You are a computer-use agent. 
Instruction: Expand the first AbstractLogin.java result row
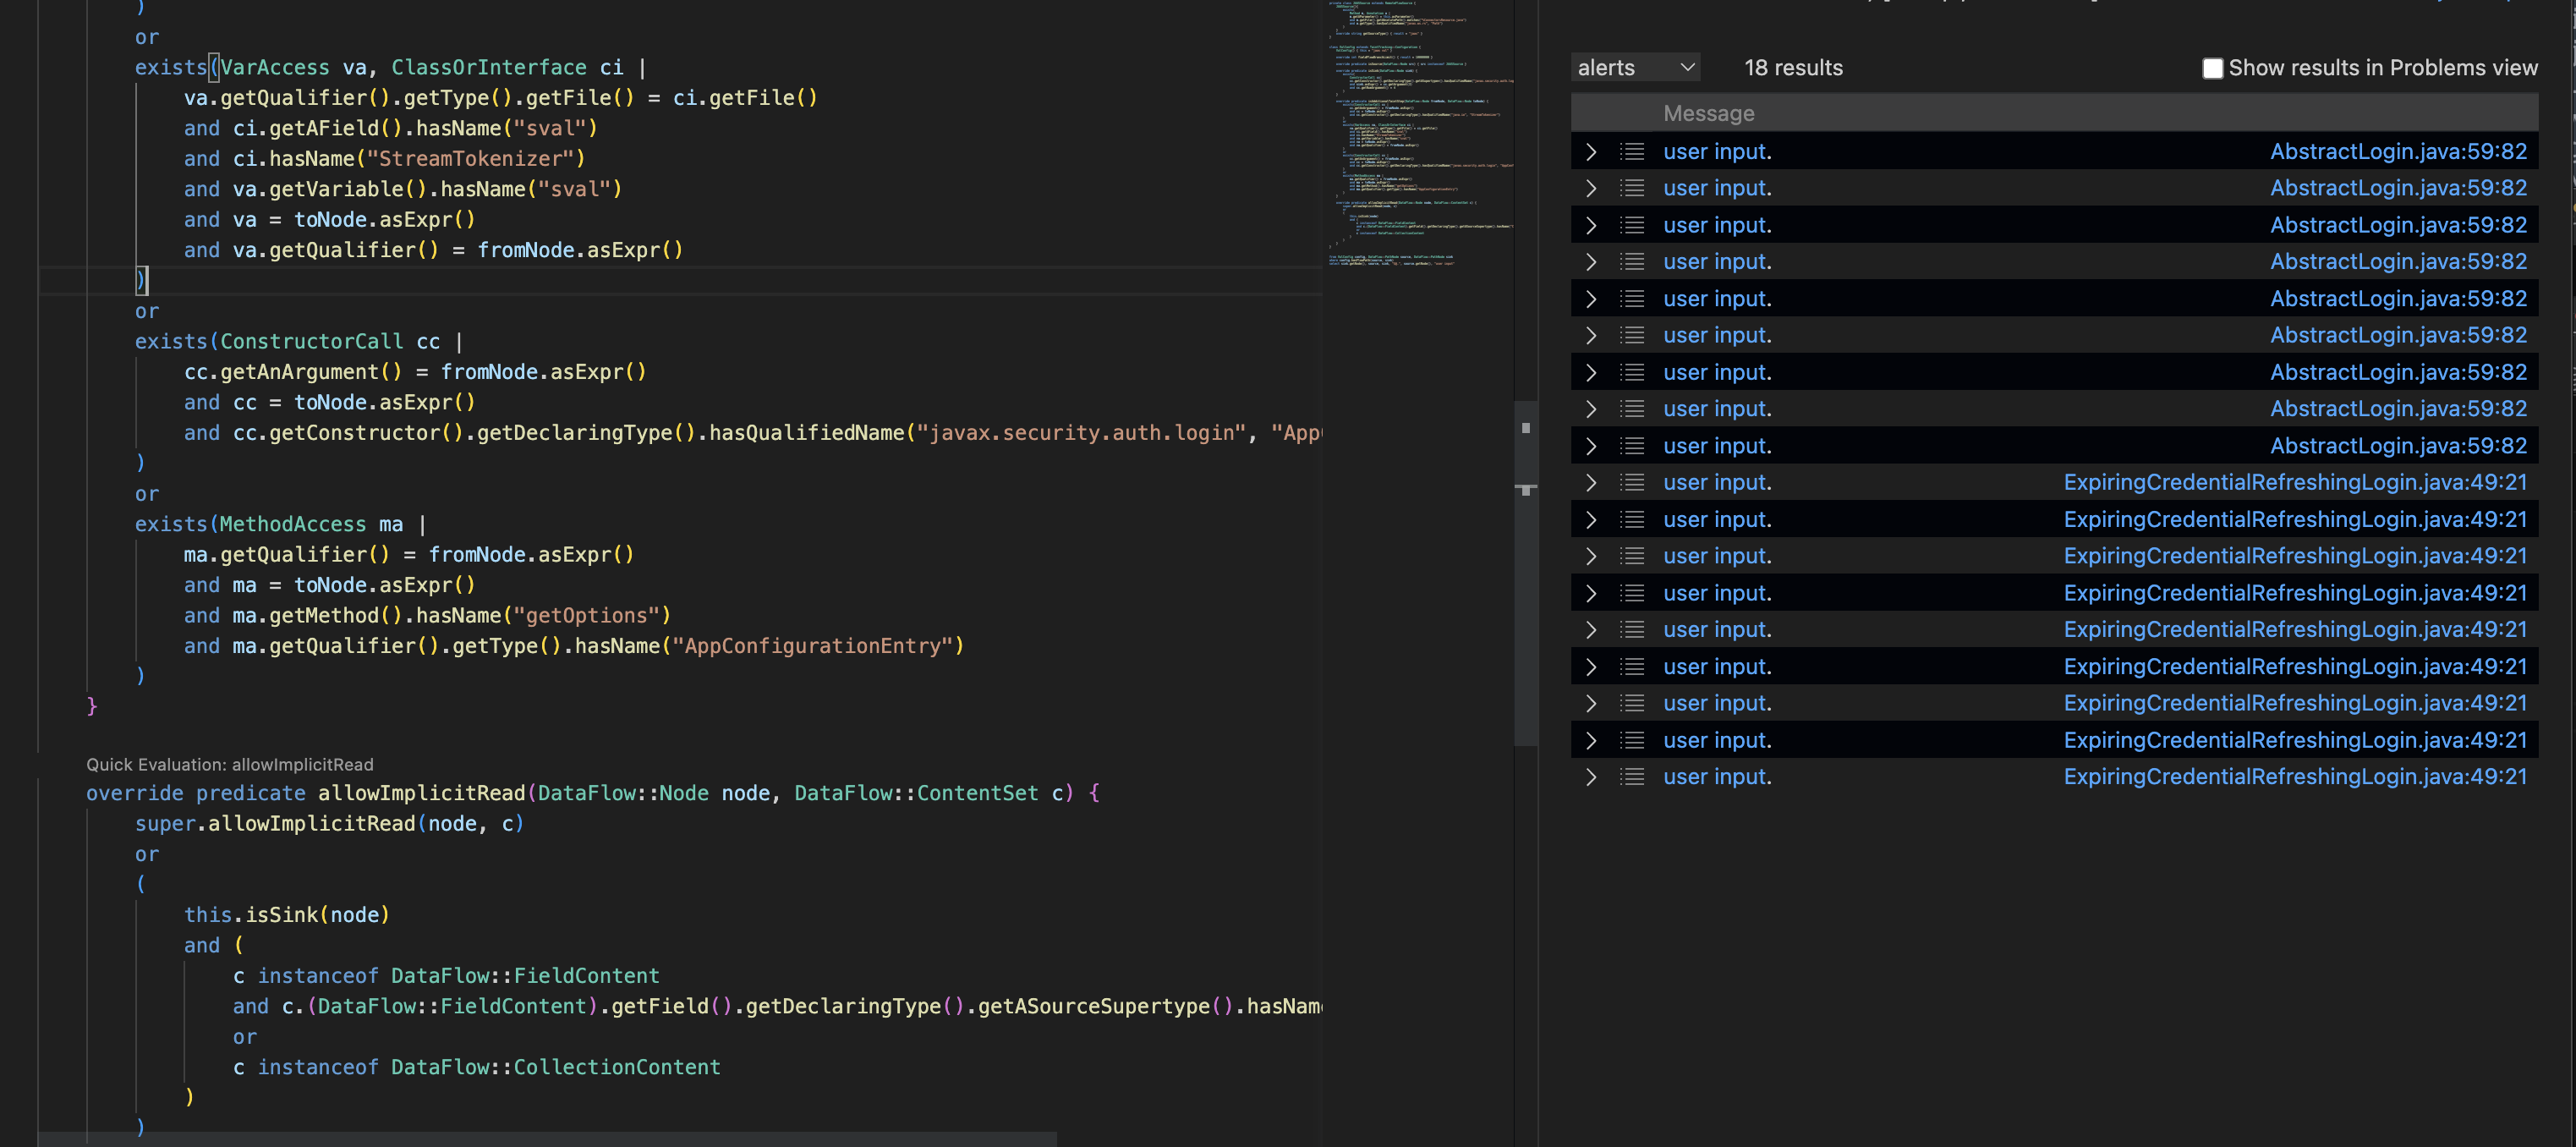[1591, 152]
